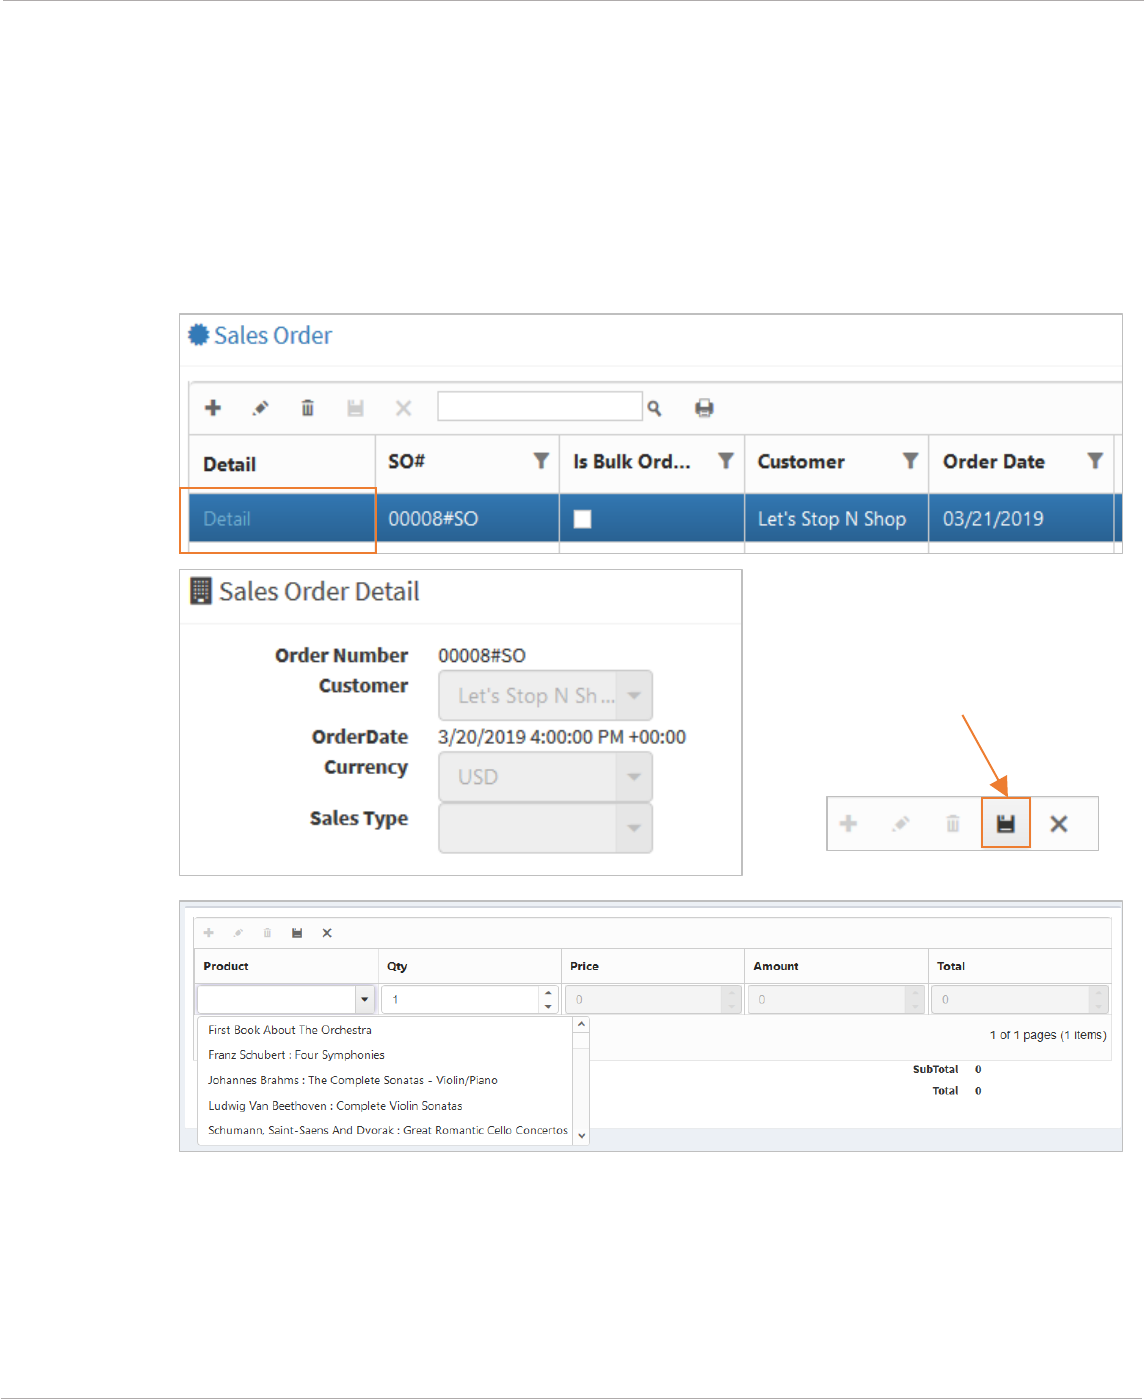Open the Order Date column filter
The image size is (1144, 1399).
(x=1095, y=461)
